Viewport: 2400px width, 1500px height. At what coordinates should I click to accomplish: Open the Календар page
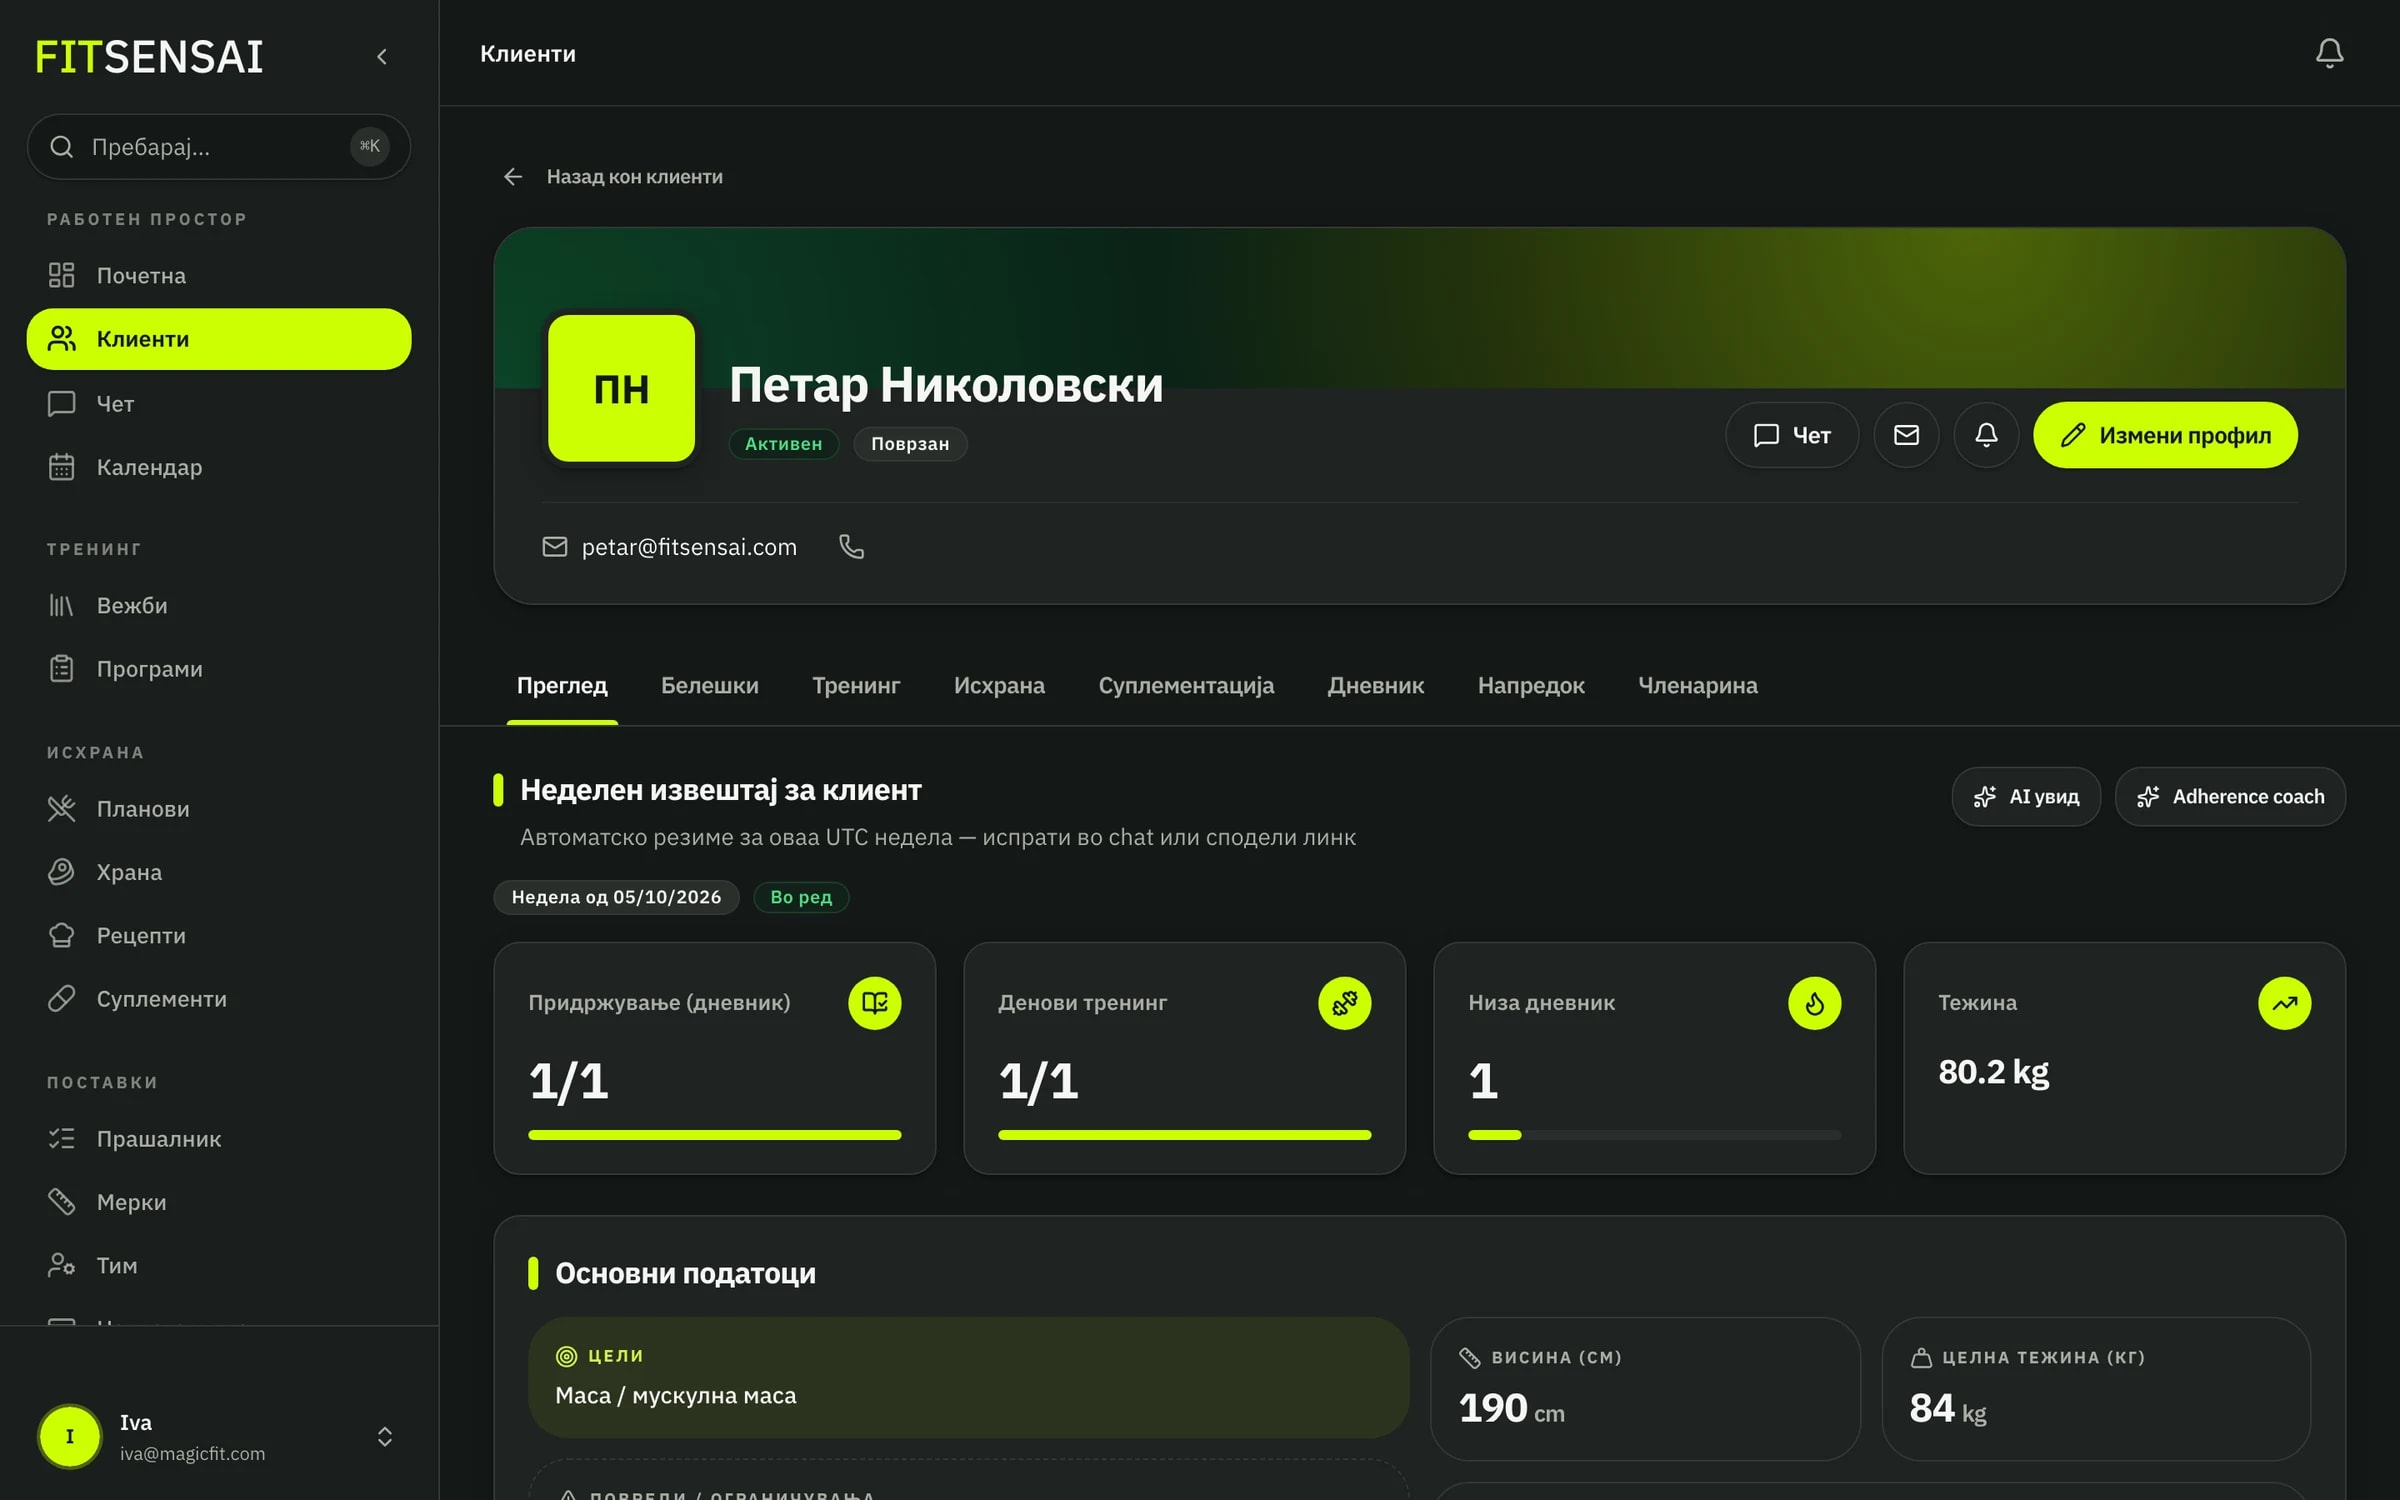(219, 467)
